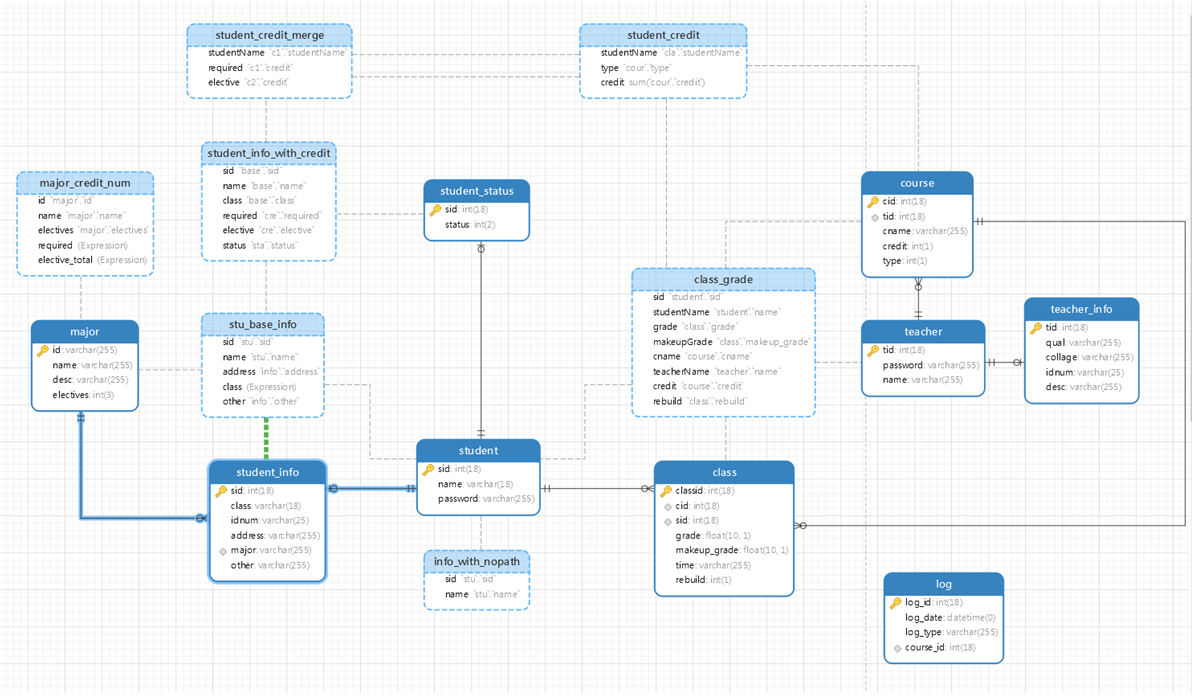
Task: Select the student_credit_merge view header
Action: [x=270, y=35]
